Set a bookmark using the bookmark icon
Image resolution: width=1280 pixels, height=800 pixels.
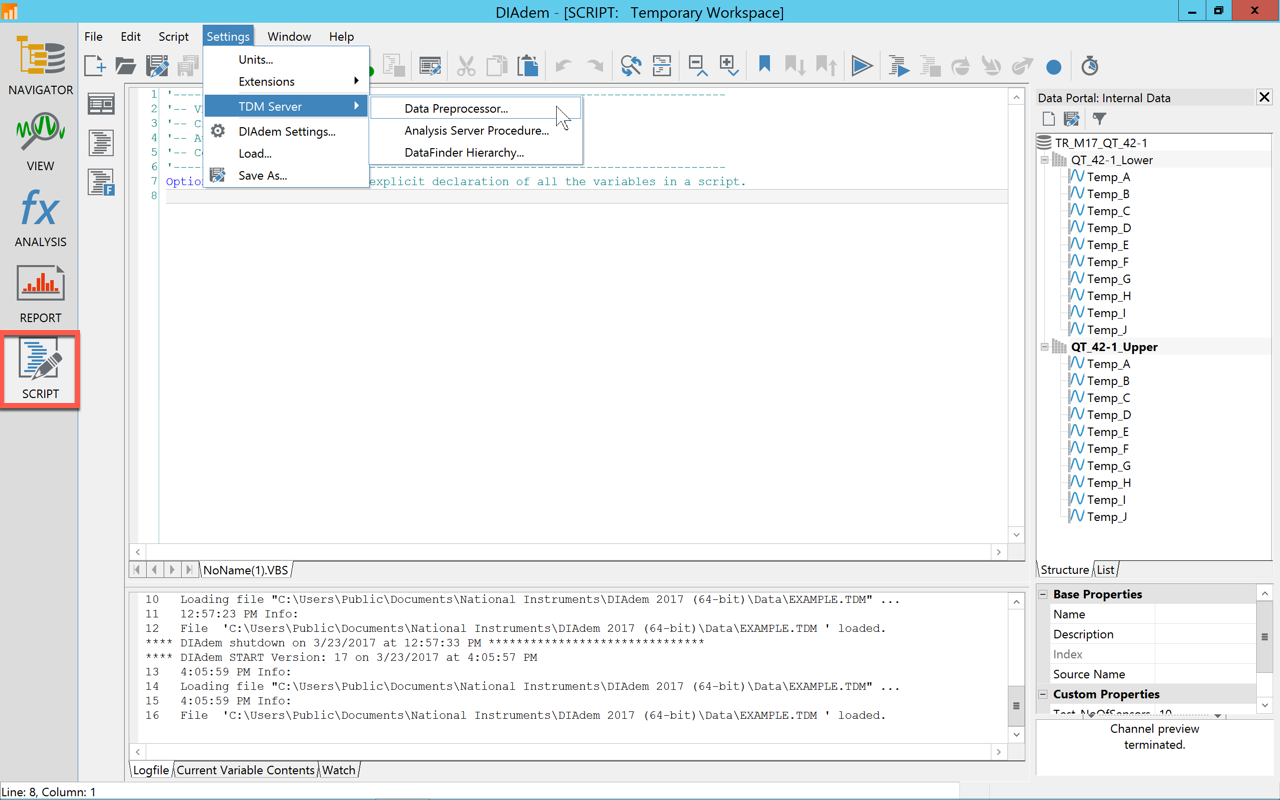coord(764,64)
